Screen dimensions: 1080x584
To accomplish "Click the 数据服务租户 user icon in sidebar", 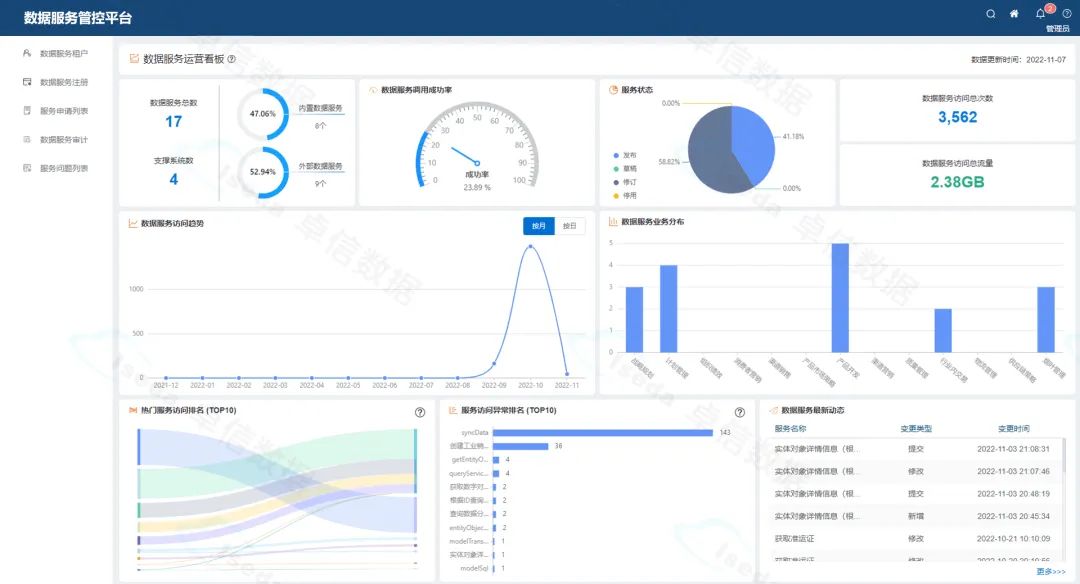I will pyautogui.click(x=28, y=53).
